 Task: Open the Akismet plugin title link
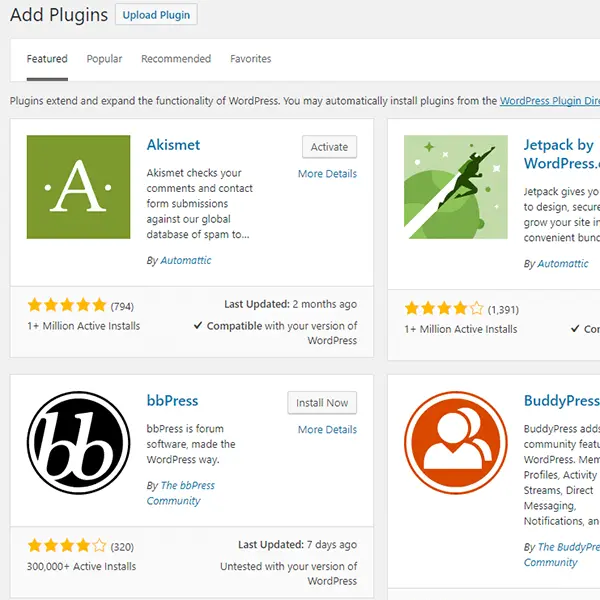tap(174, 145)
